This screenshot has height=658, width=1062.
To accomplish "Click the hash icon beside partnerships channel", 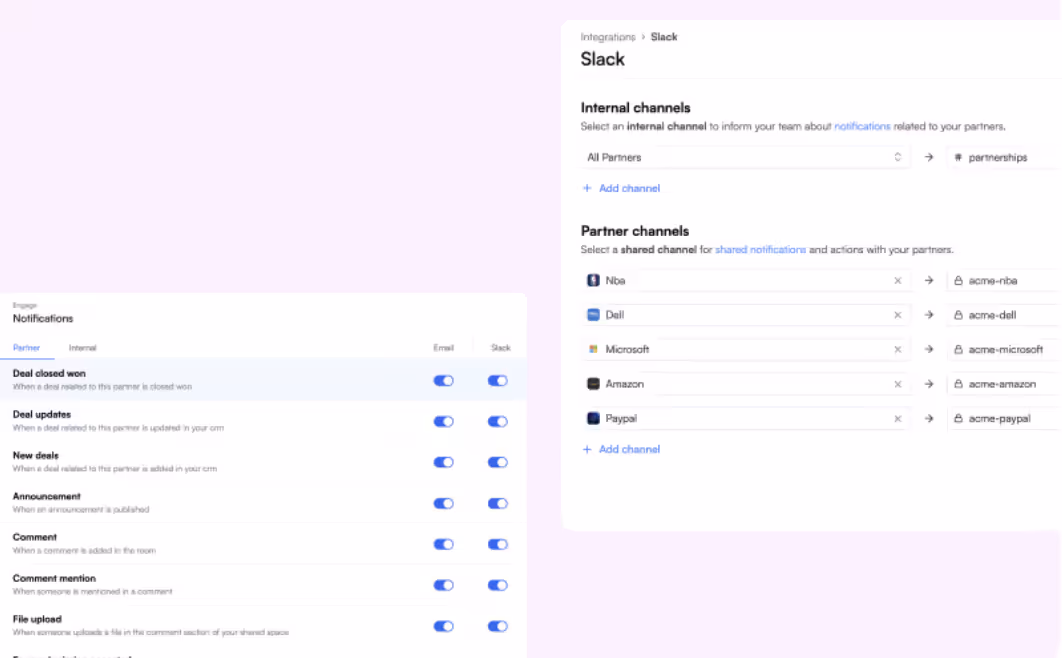I will (x=958, y=157).
